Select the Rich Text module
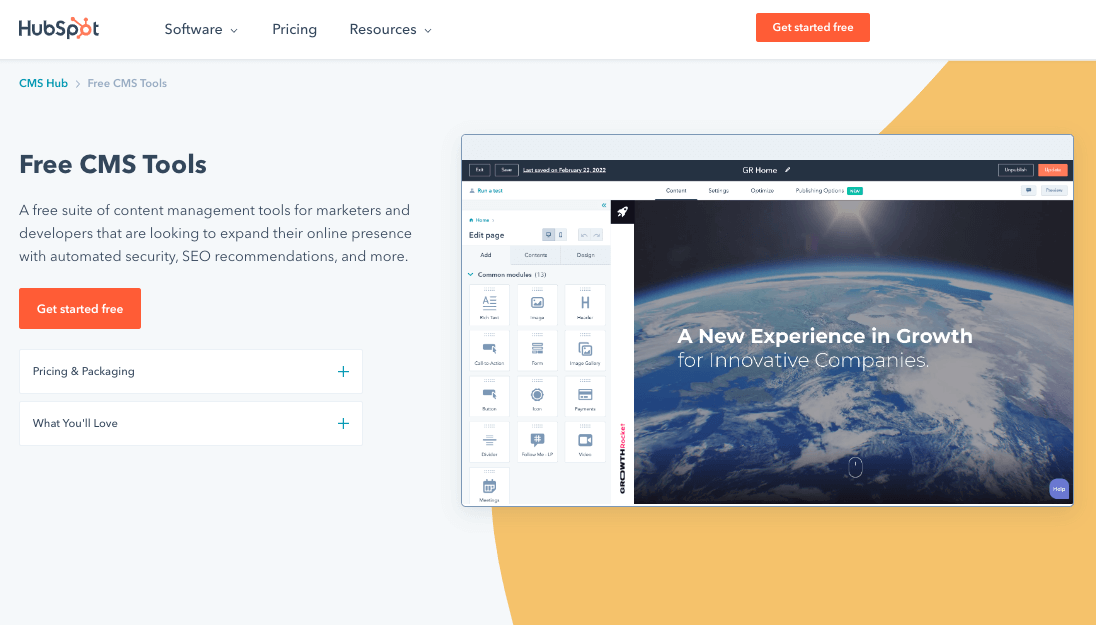Viewport: 1096px width, 625px height. click(488, 302)
